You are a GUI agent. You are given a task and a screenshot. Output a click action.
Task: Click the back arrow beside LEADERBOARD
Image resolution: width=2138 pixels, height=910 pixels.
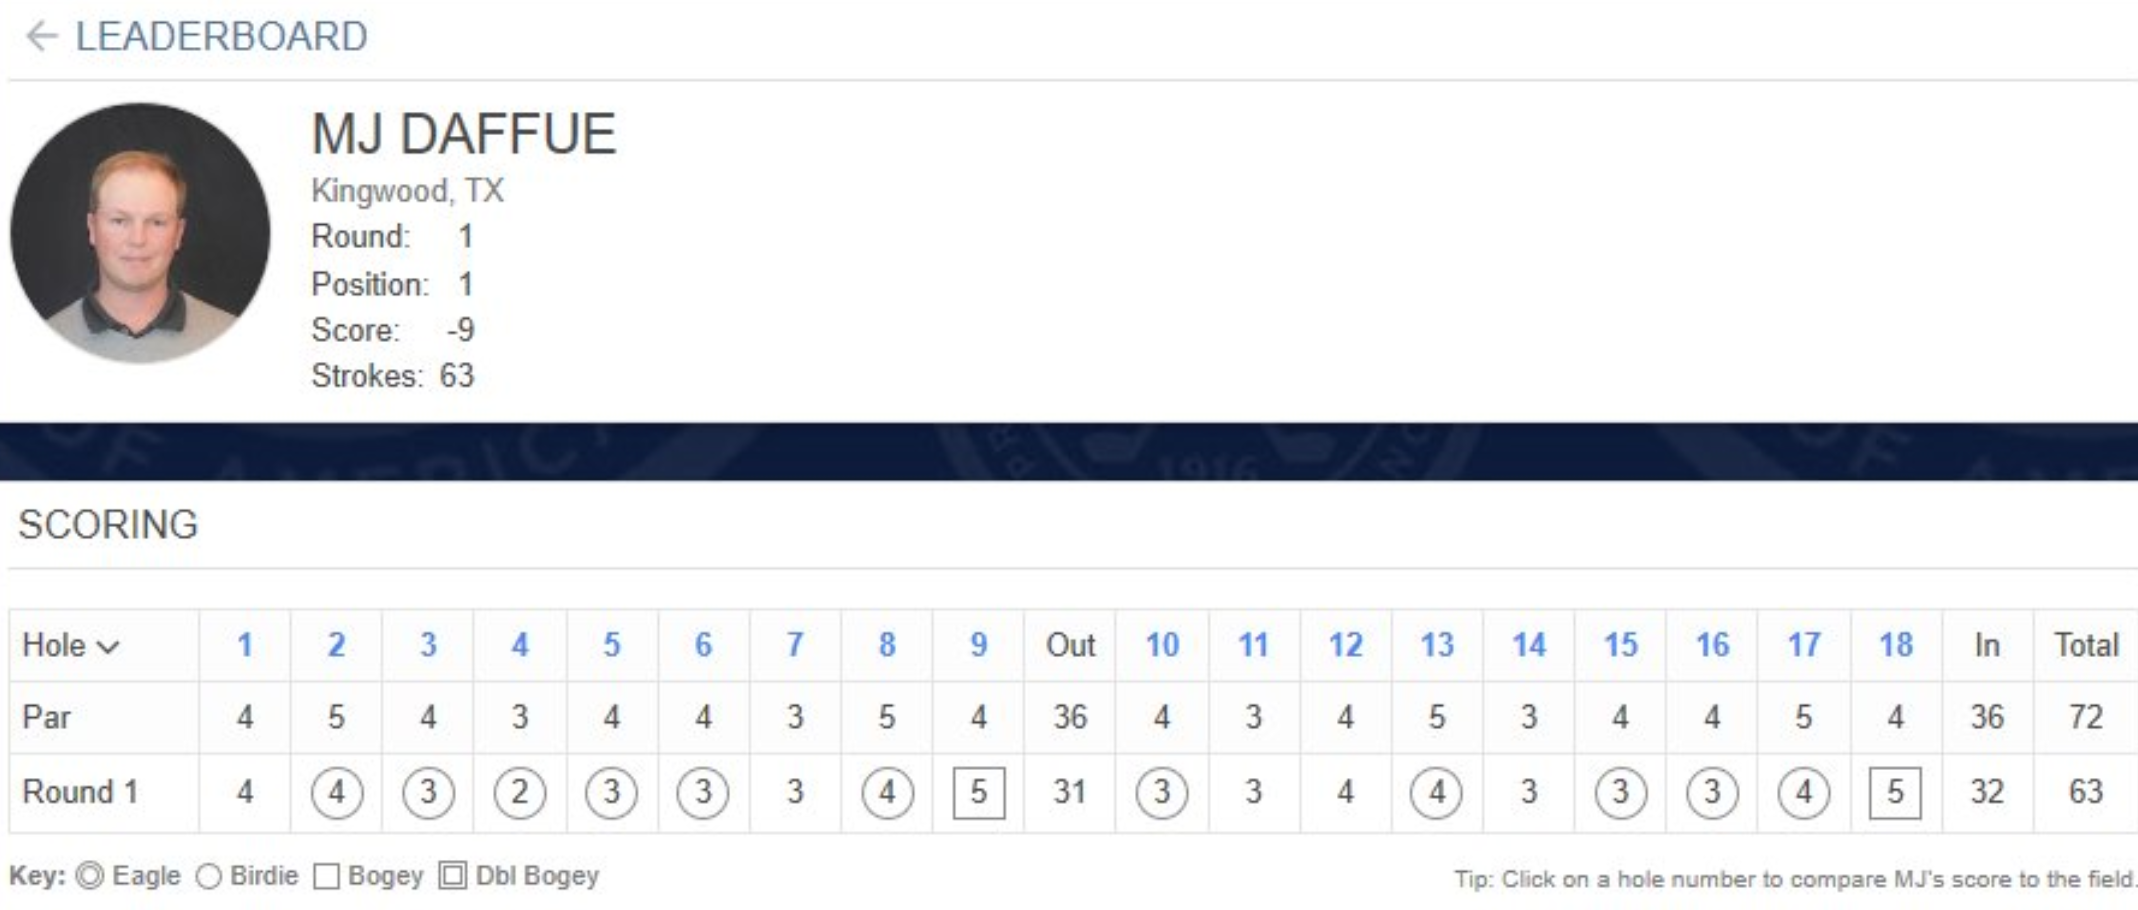click(x=42, y=37)
